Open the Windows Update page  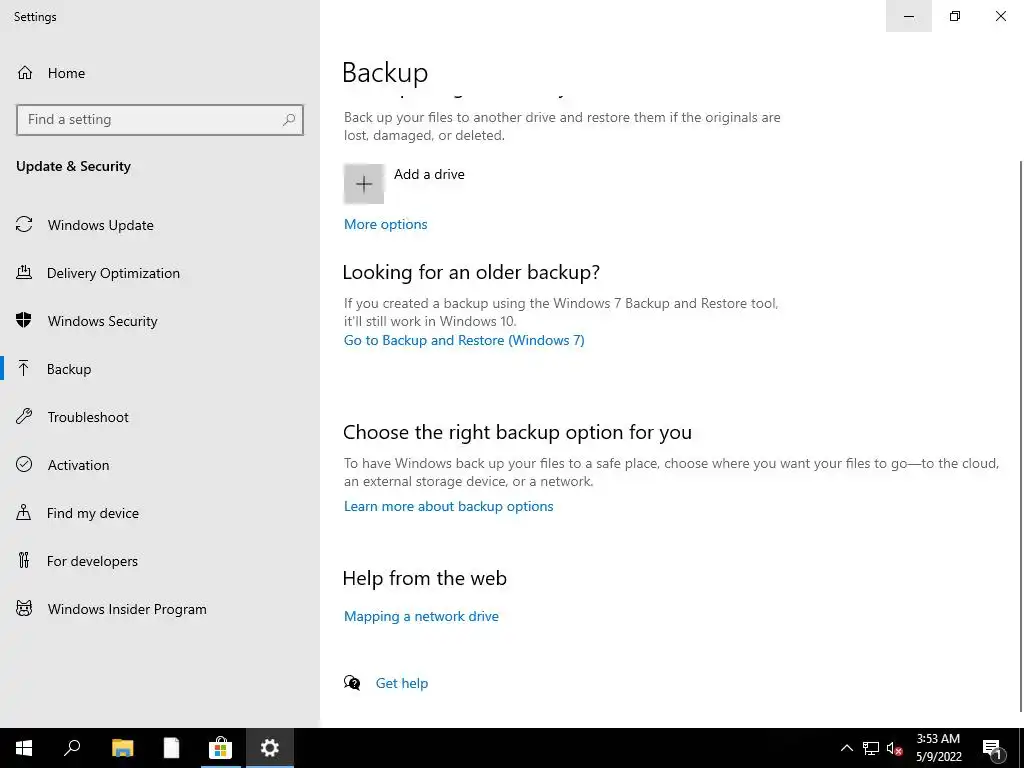[x=101, y=225]
